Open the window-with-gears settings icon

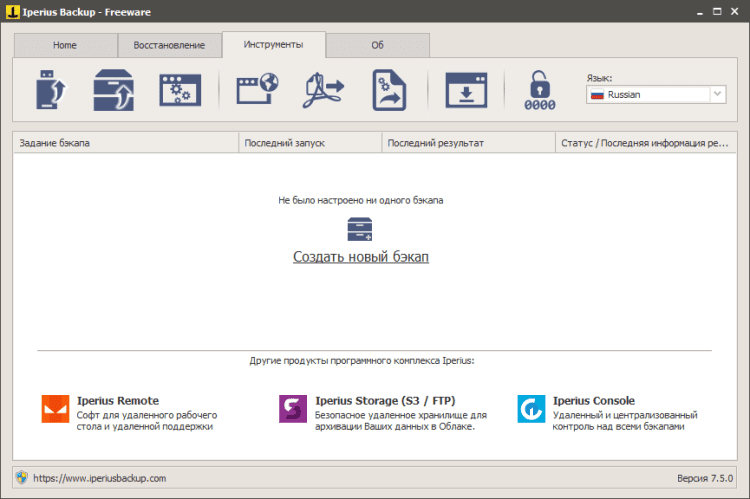pos(180,90)
